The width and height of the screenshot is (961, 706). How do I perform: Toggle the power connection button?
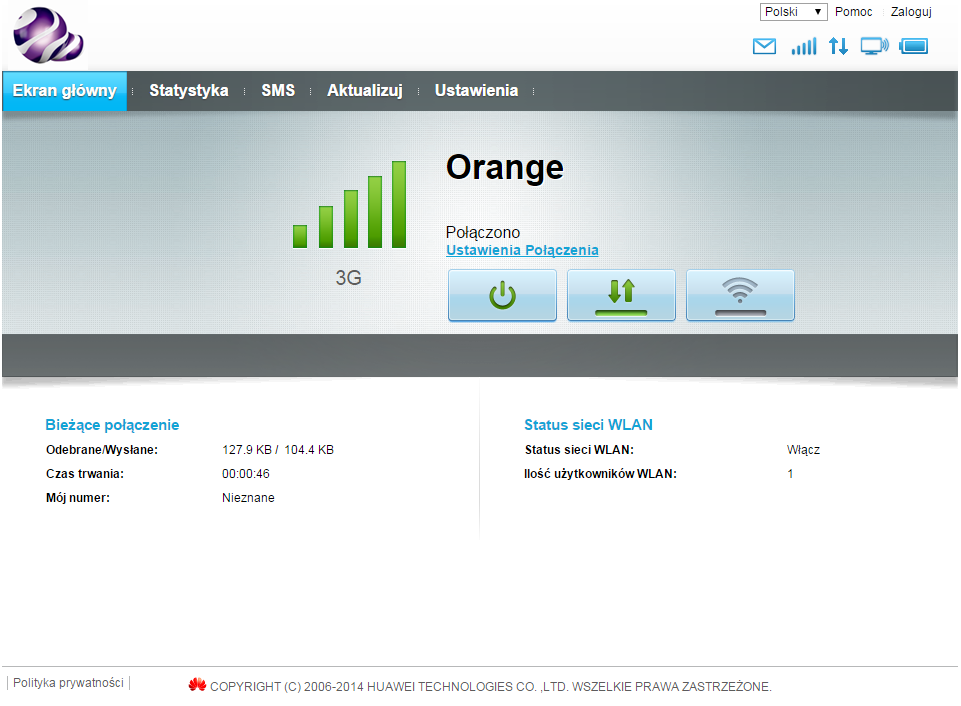click(502, 295)
